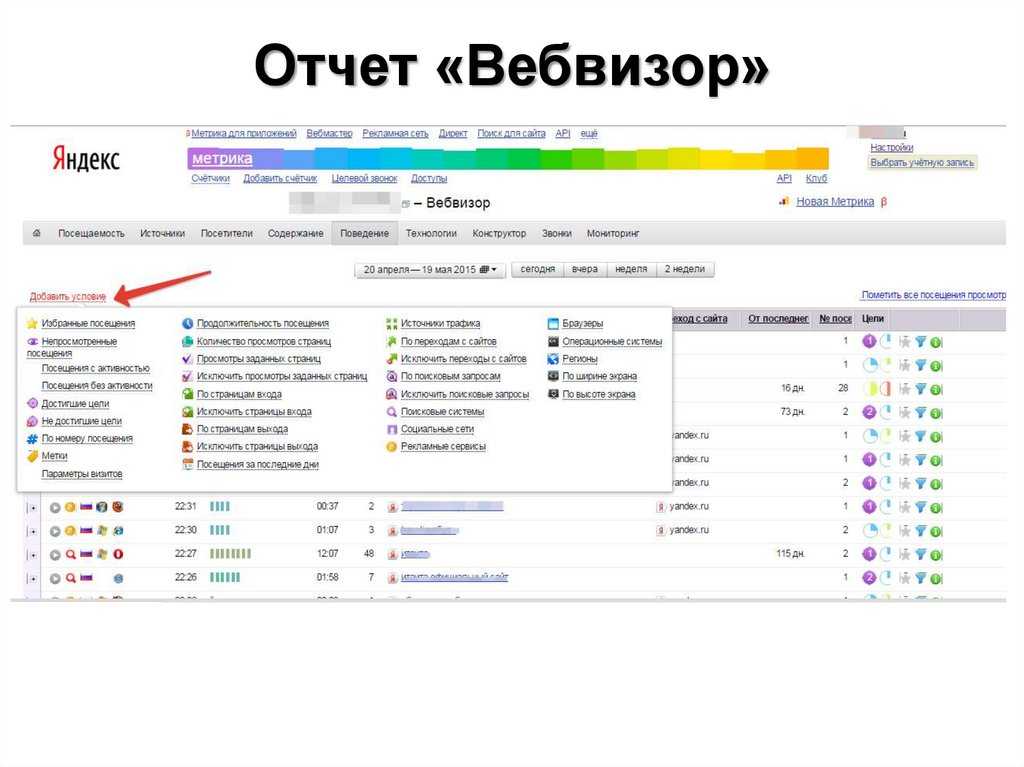Show visits for сегодня

coord(537,269)
